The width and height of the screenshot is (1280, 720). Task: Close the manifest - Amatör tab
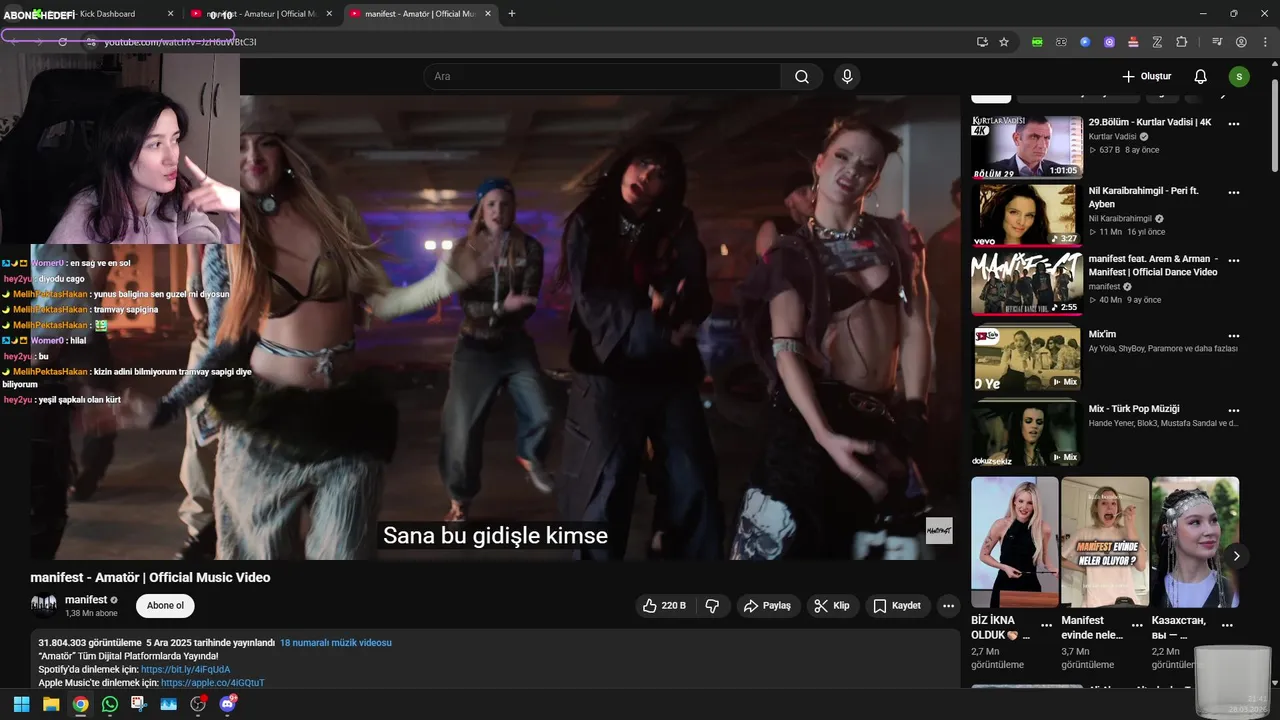click(487, 14)
